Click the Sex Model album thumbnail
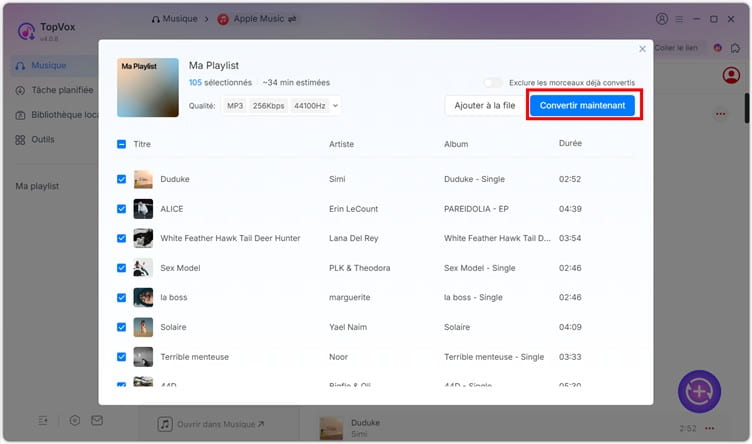Viewport: 752px width, 444px height. click(143, 268)
